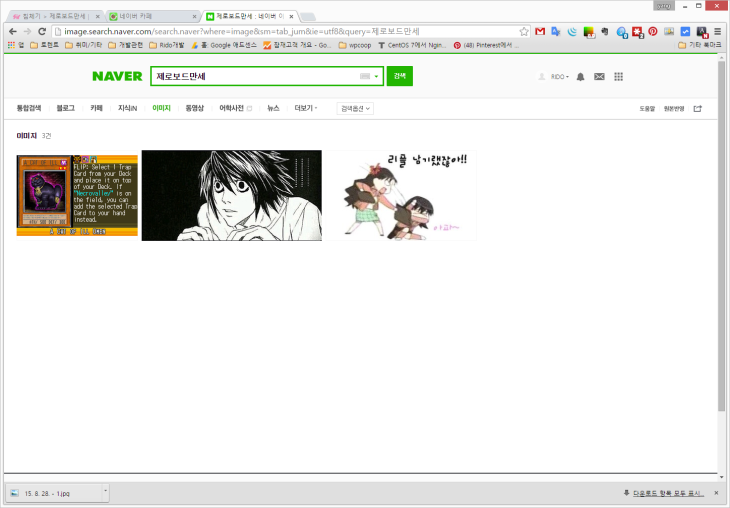
Task: Open the Naver services grid icon
Action: pos(618,77)
